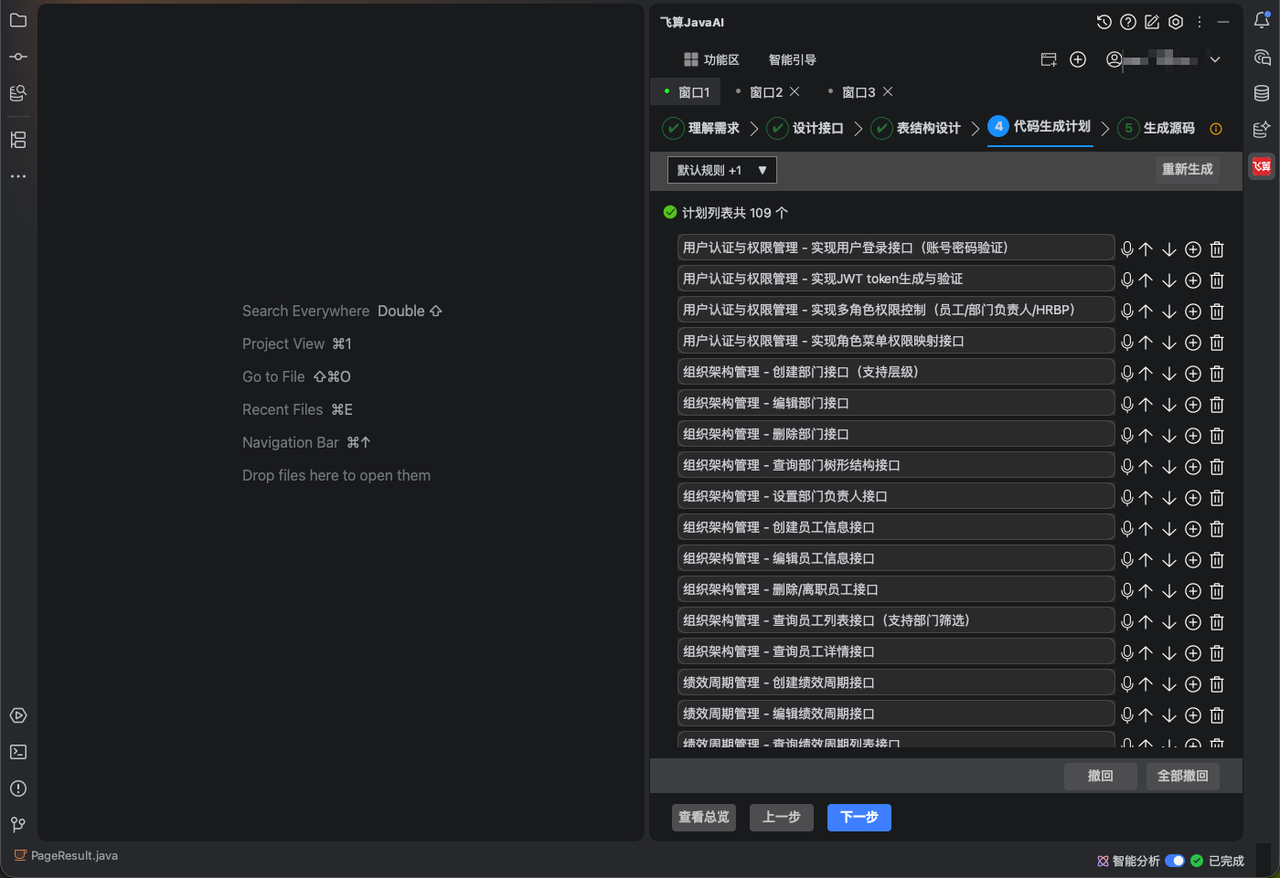Open the vertical-dots options menu
Viewport: 1280px width, 878px height.
point(1200,22)
